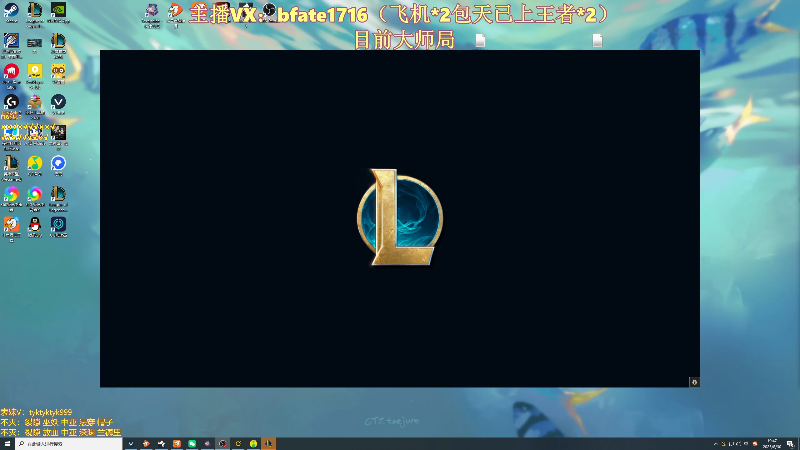Open the yellow C icon on taskbar
The image size is (800, 450).
(x=238, y=444)
